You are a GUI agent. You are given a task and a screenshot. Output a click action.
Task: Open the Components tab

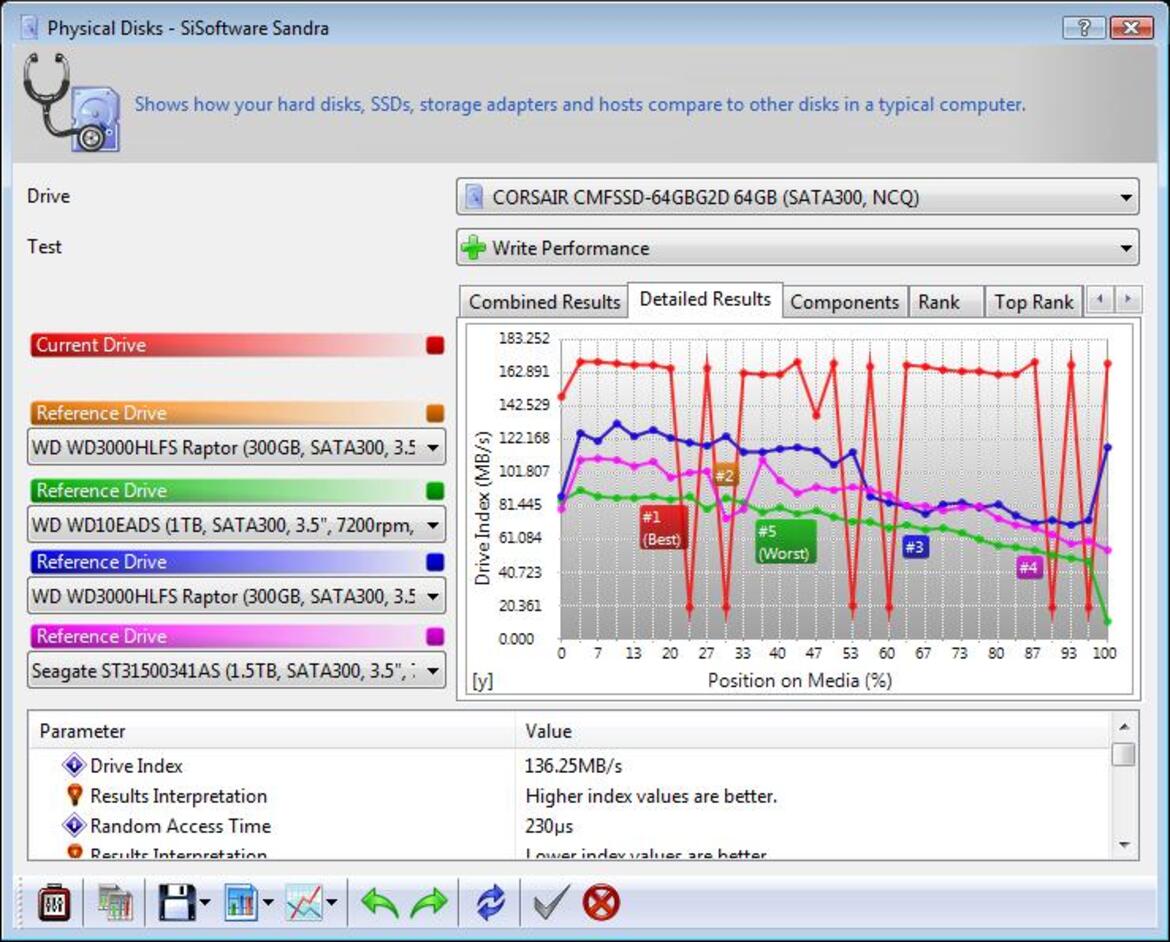coord(845,302)
